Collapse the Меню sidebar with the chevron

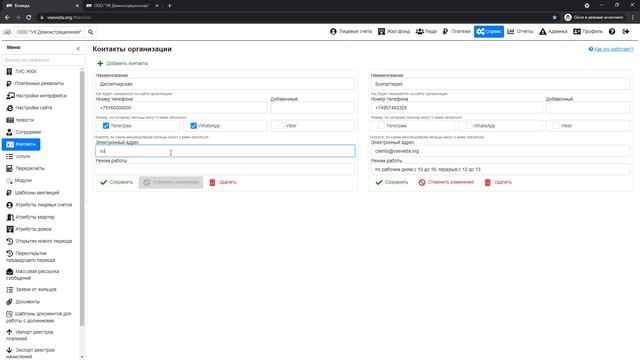(78, 49)
